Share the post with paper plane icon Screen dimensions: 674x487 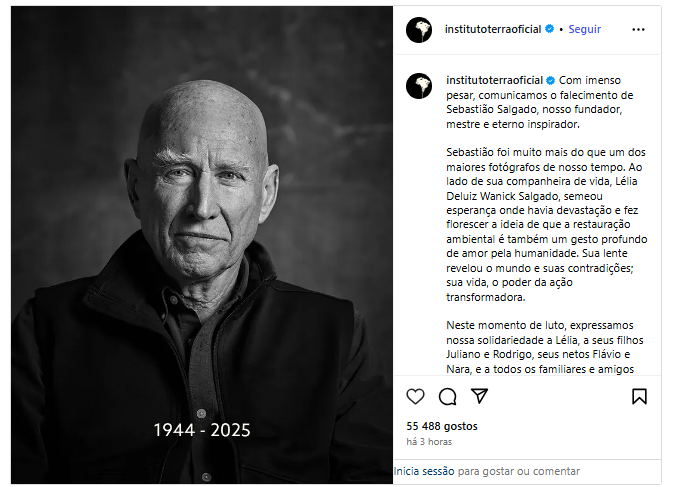[x=479, y=396]
